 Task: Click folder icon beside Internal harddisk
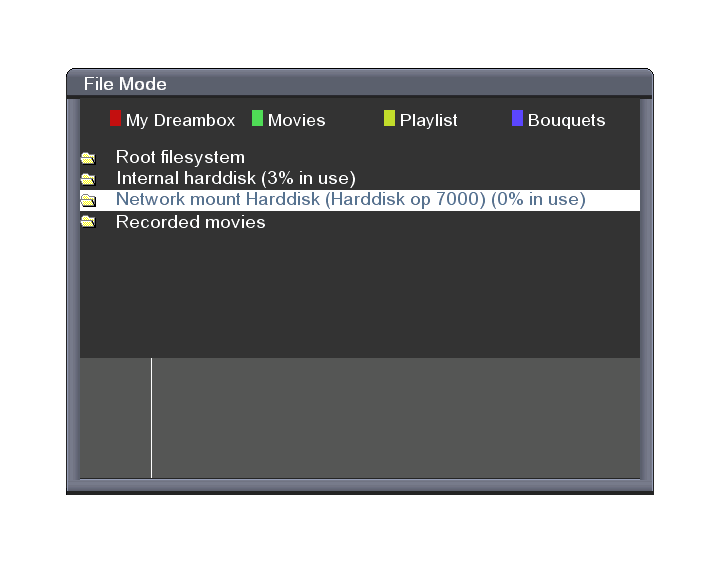coord(88,179)
